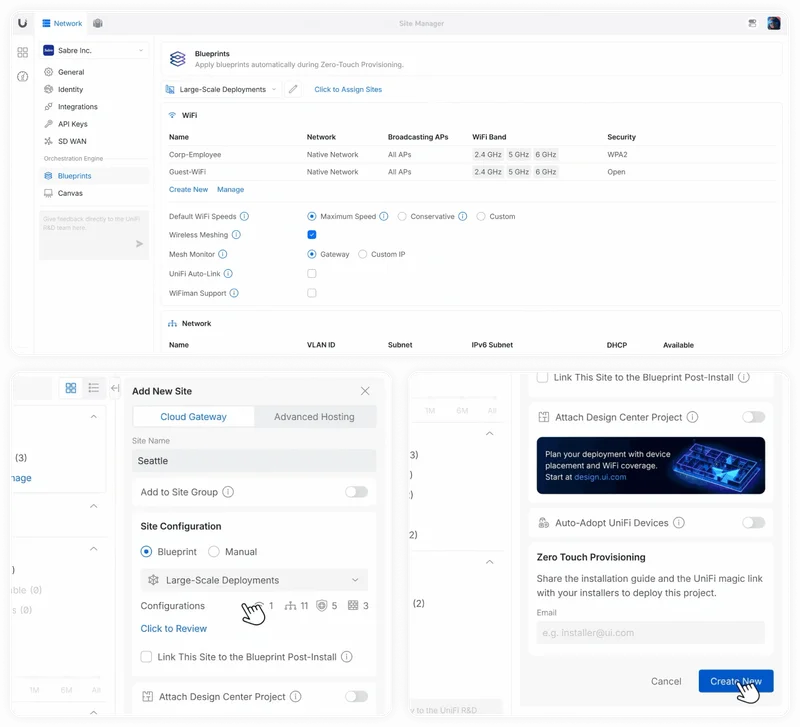Open General settings
The width and height of the screenshot is (800, 727).
71,72
